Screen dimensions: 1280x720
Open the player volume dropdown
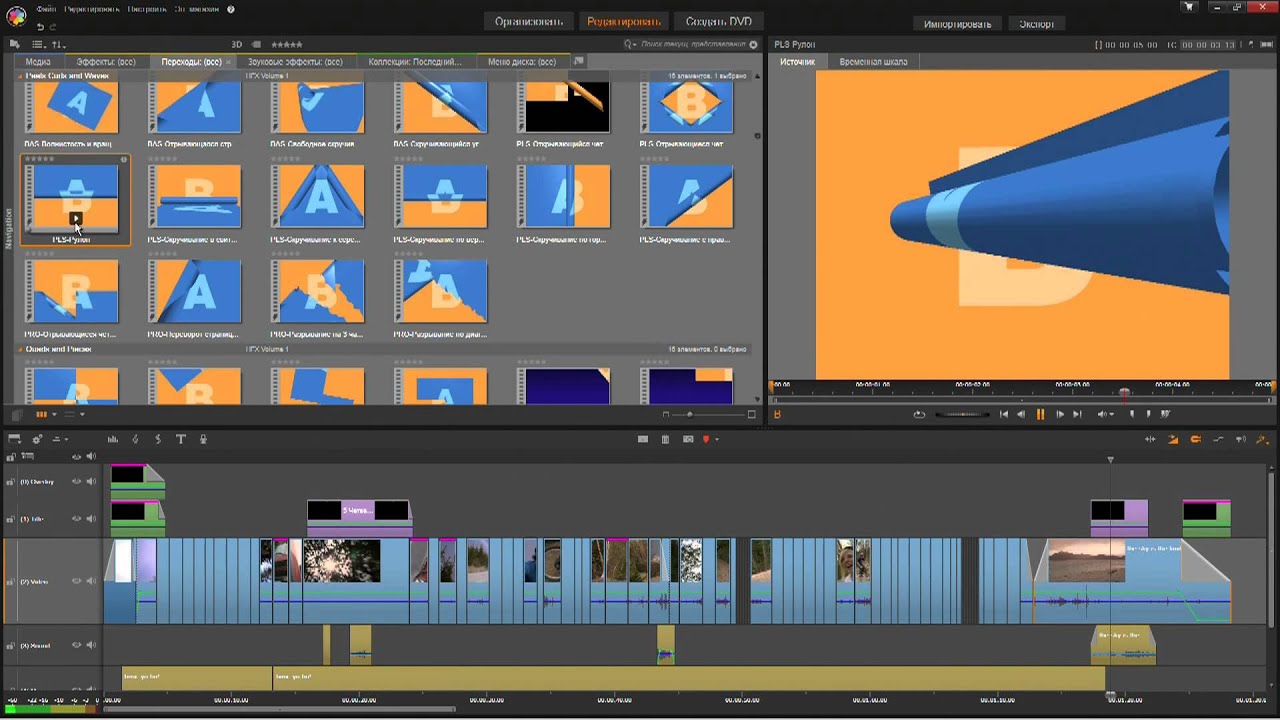[x=1104, y=414]
